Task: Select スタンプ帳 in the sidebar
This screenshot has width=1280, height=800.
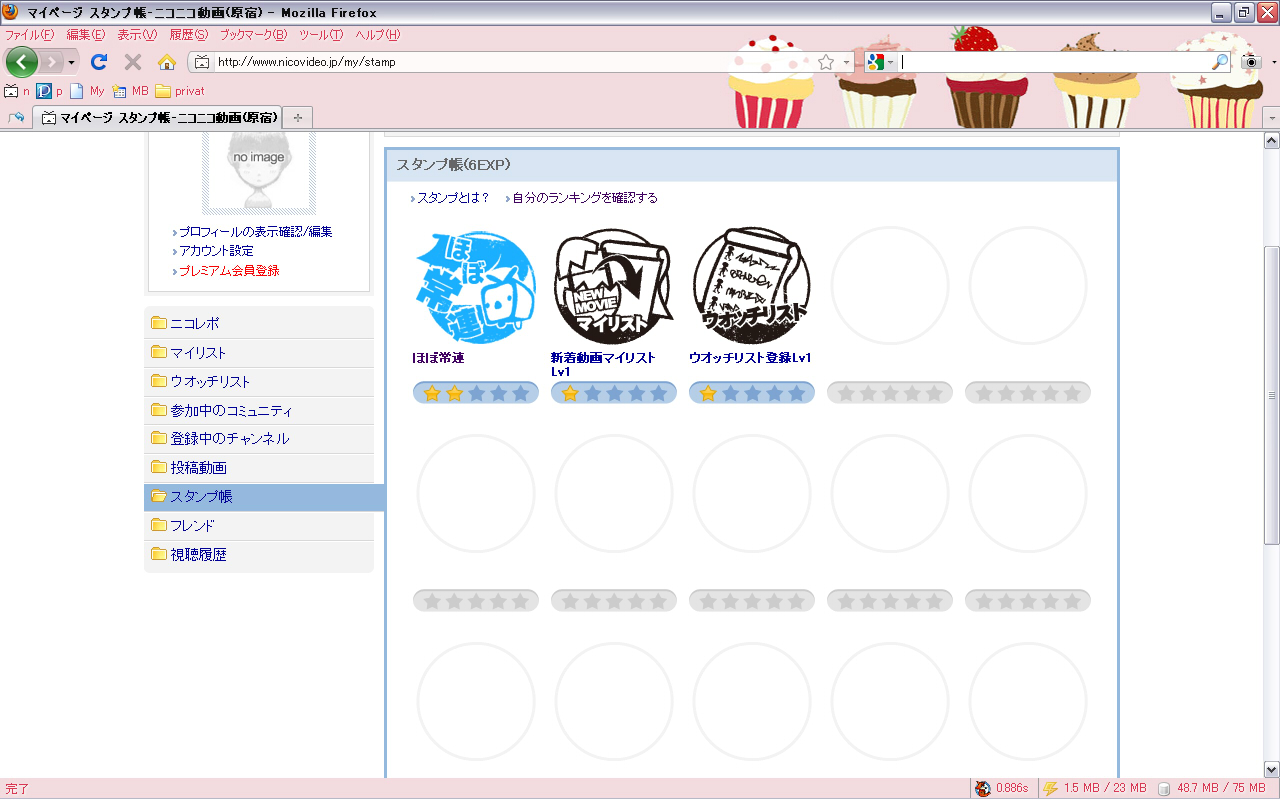Action: click(264, 497)
